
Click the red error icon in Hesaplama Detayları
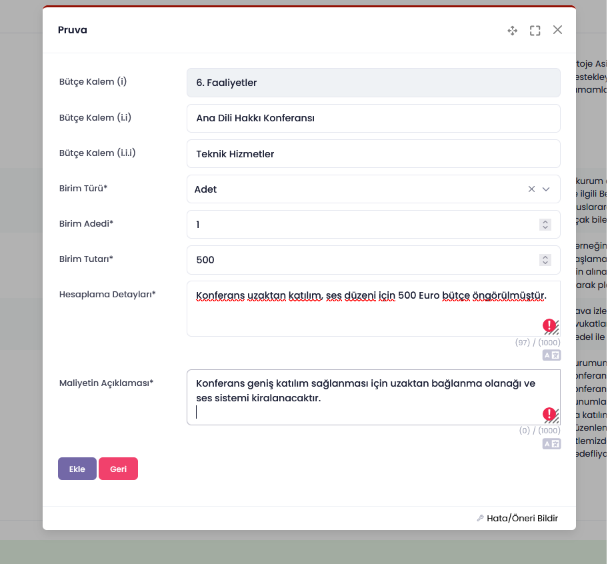549,326
